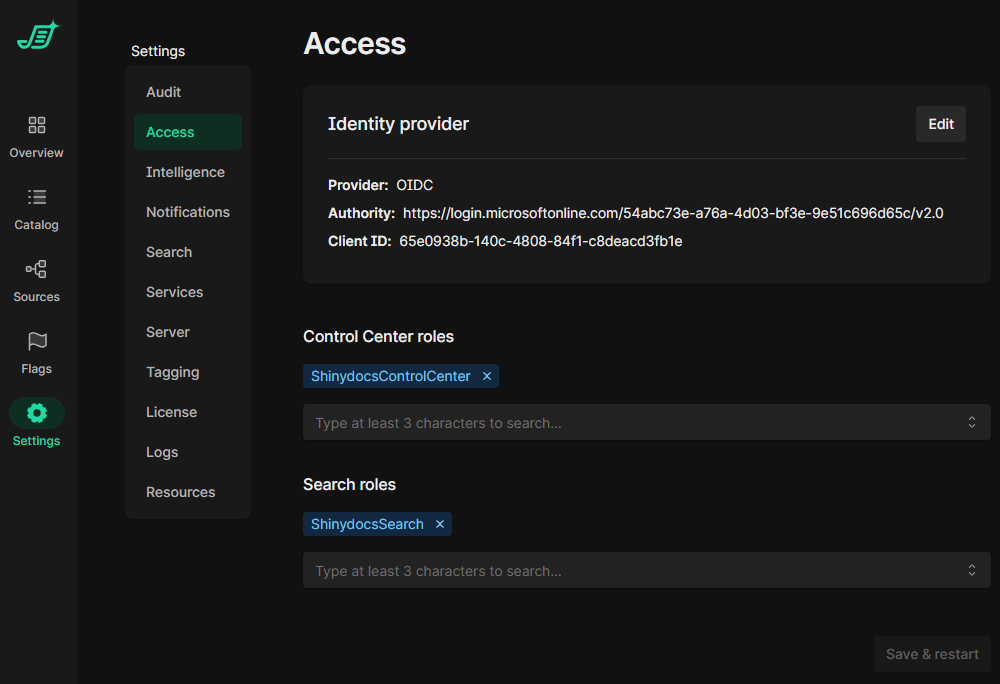Open the Catalog list icon
Image resolution: width=1000 pixels, height=684 pixels.
coord(37,197)
